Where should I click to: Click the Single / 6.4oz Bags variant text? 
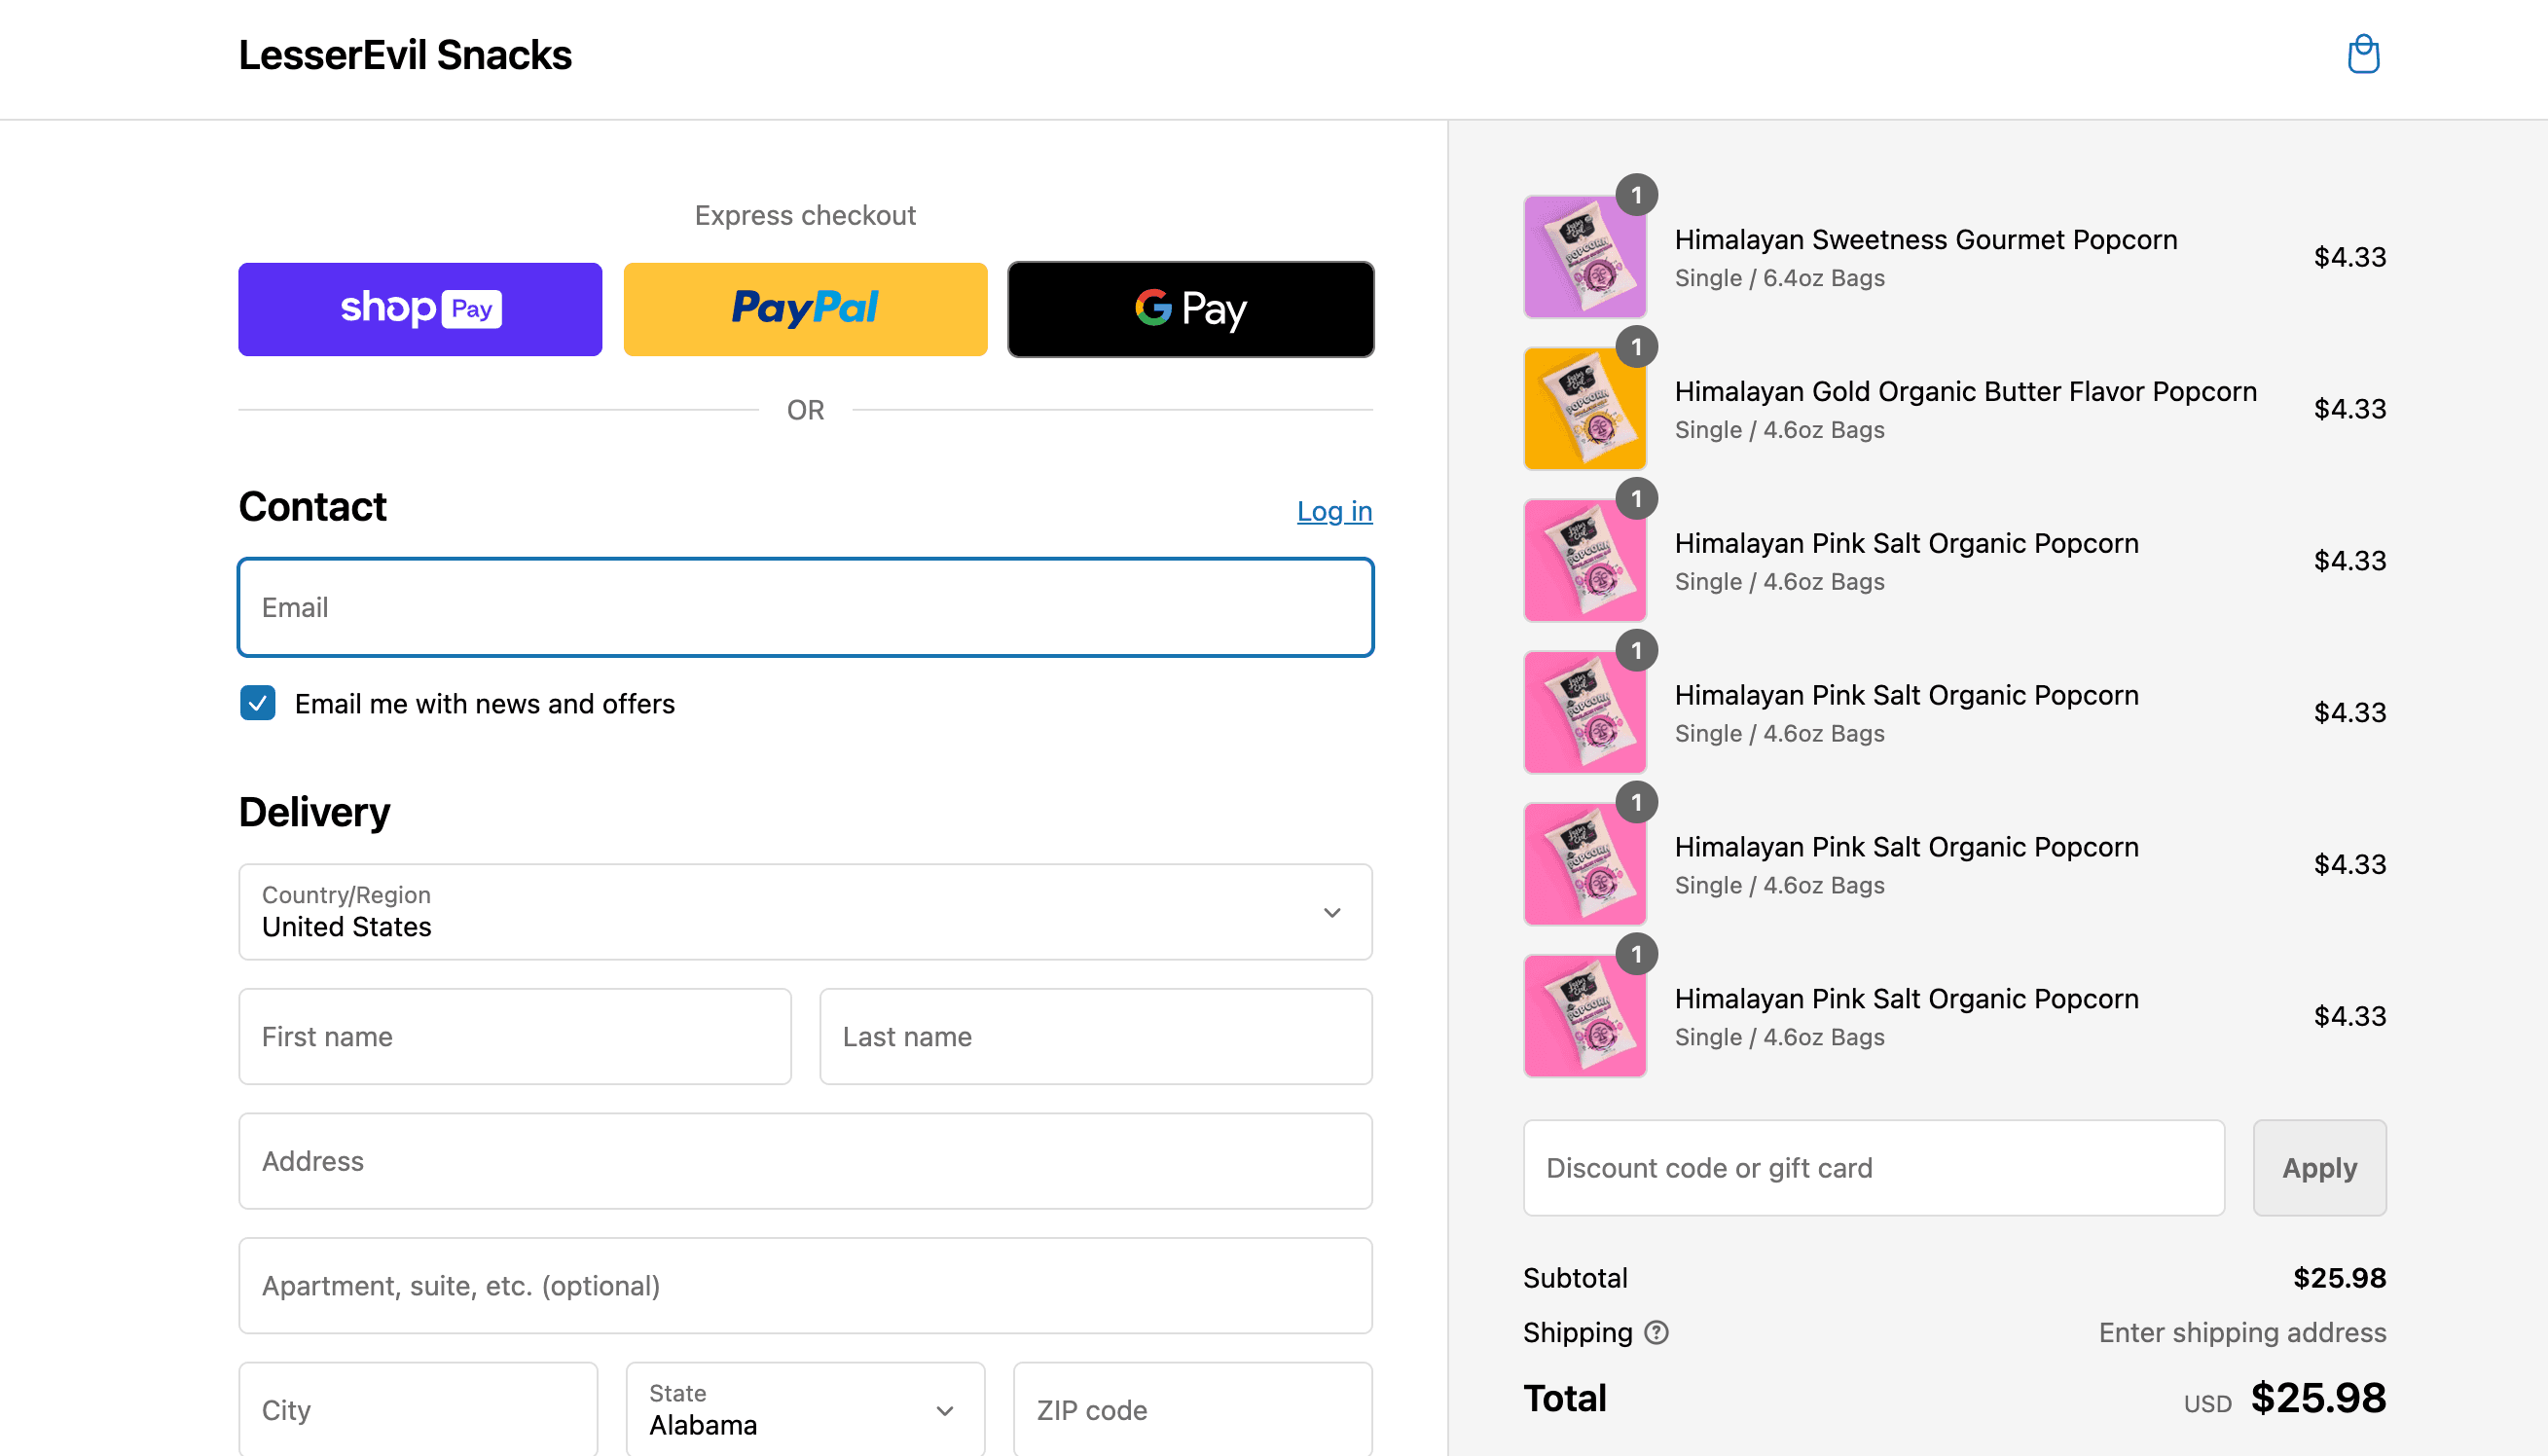(x=1779, y=278)
